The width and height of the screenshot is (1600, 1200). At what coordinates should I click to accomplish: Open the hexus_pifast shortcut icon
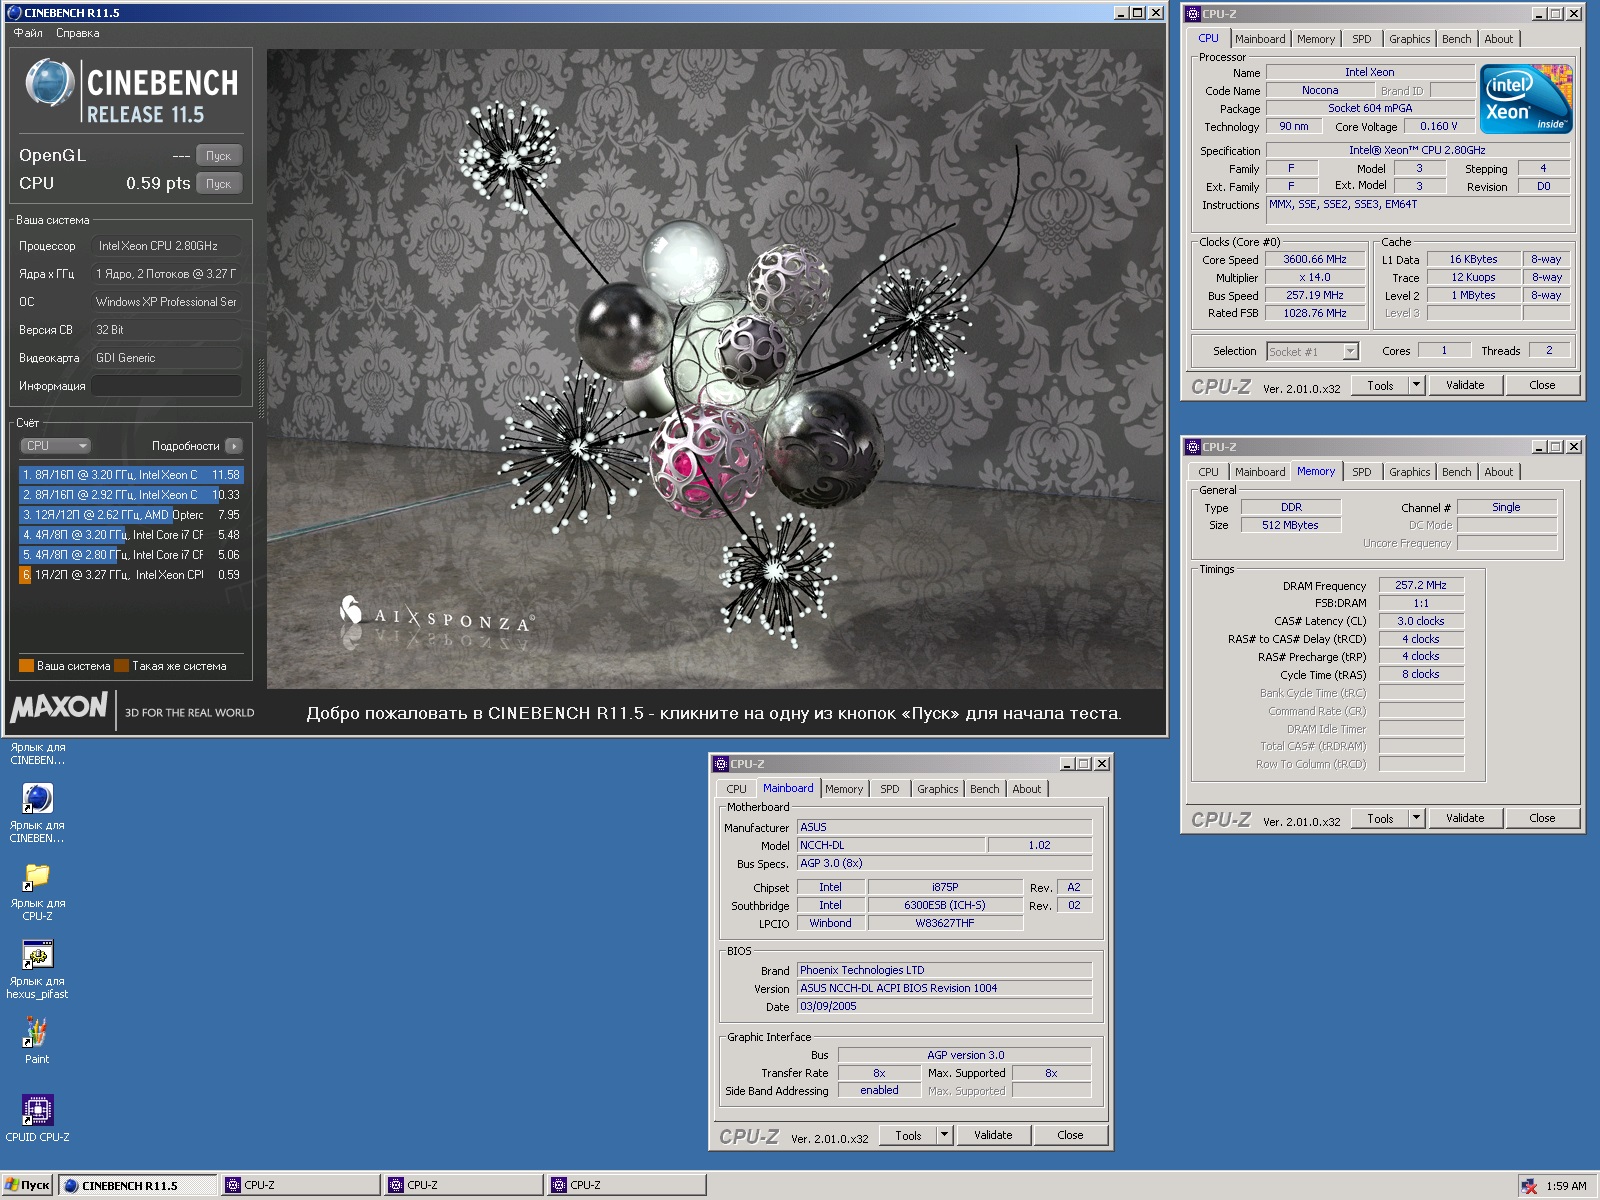tap(37, 955)
